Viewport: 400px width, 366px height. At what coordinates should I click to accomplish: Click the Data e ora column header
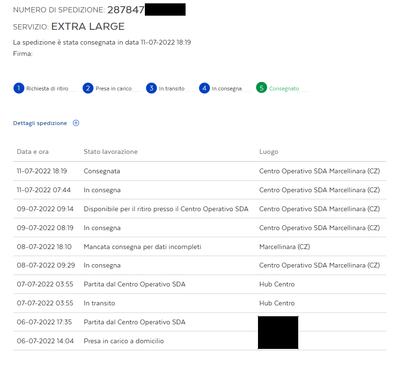coord(33,152)
